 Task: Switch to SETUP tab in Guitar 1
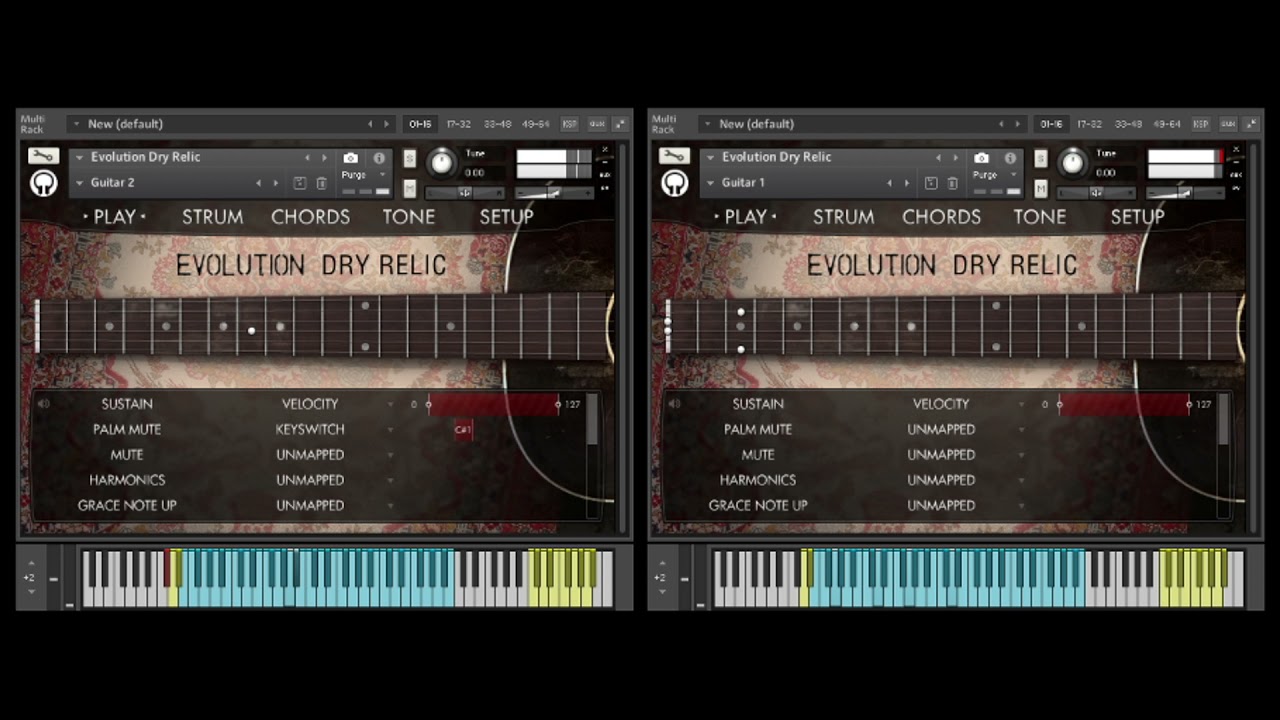pyautogui.click(x=1137, y=217)
